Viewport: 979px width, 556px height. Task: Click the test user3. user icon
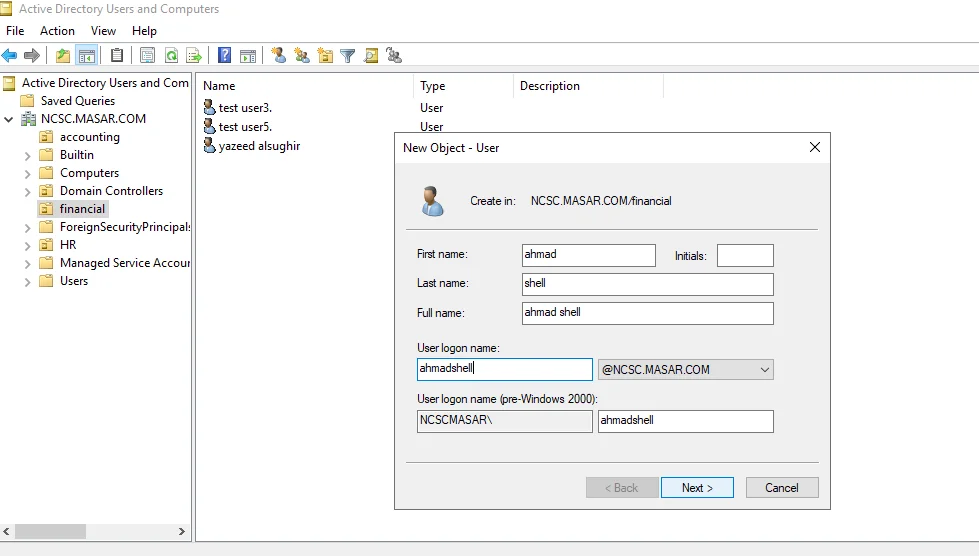pos(210,107)
